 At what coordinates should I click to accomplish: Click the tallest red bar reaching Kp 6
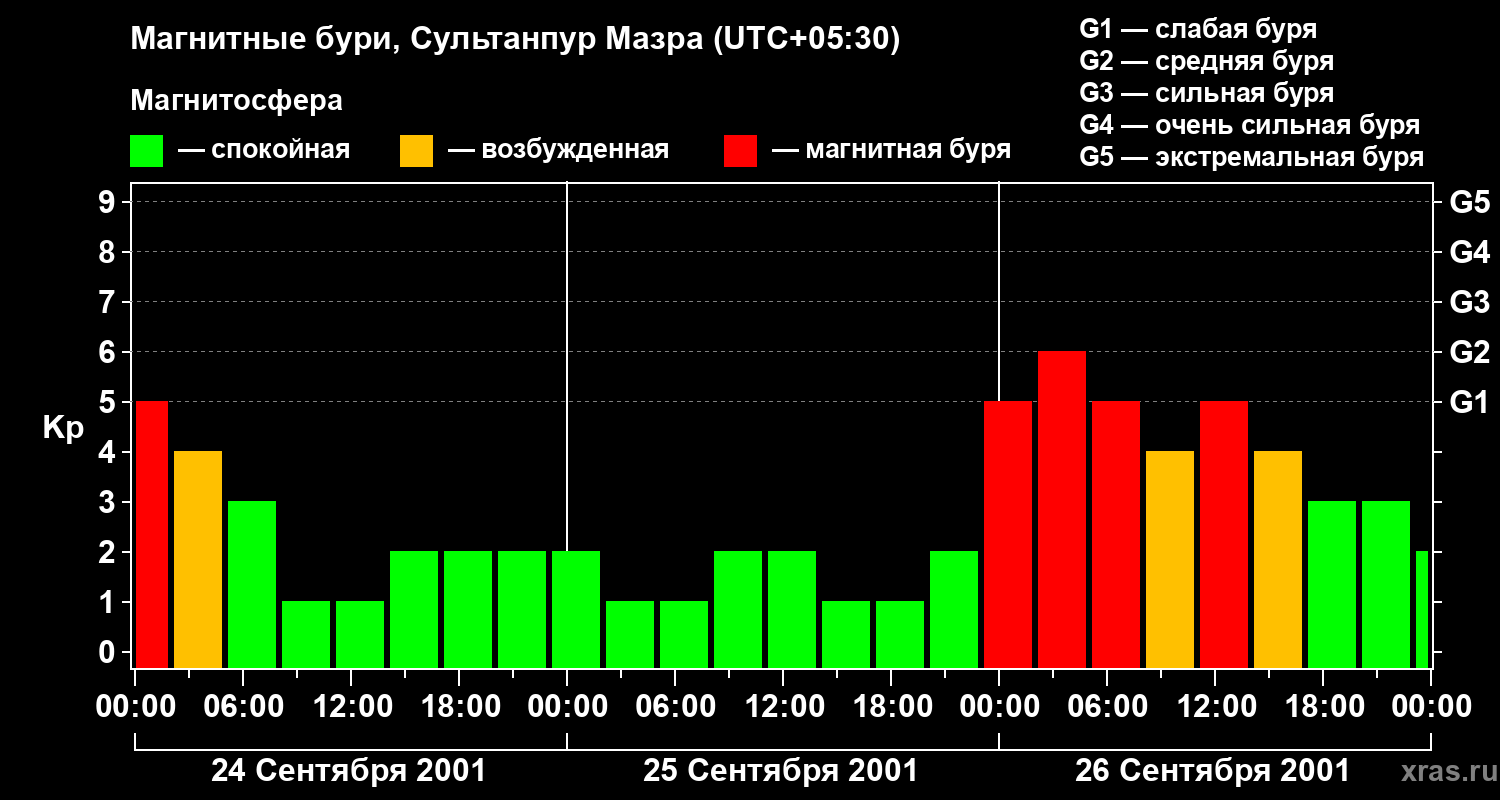tap(1062, 510)
